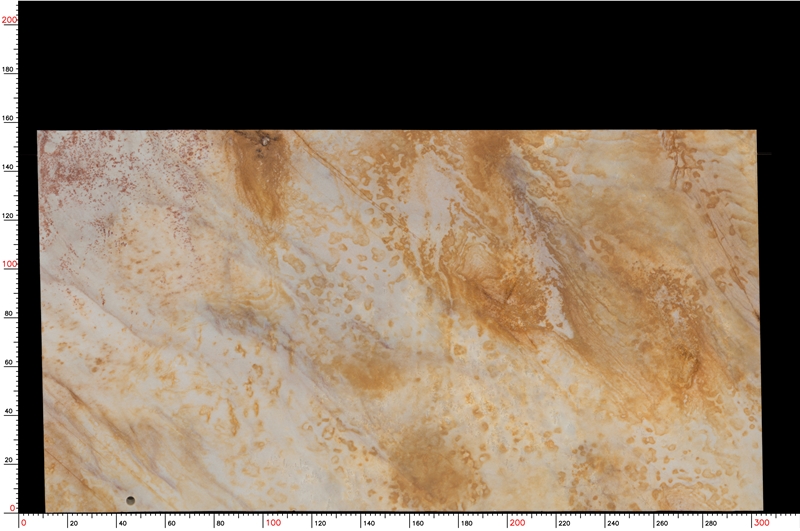Image resolution: width=800 pixels, height=531 pixels.
Task: Click the red 0 label on horizontal ruler
Action: pos(23,523)
